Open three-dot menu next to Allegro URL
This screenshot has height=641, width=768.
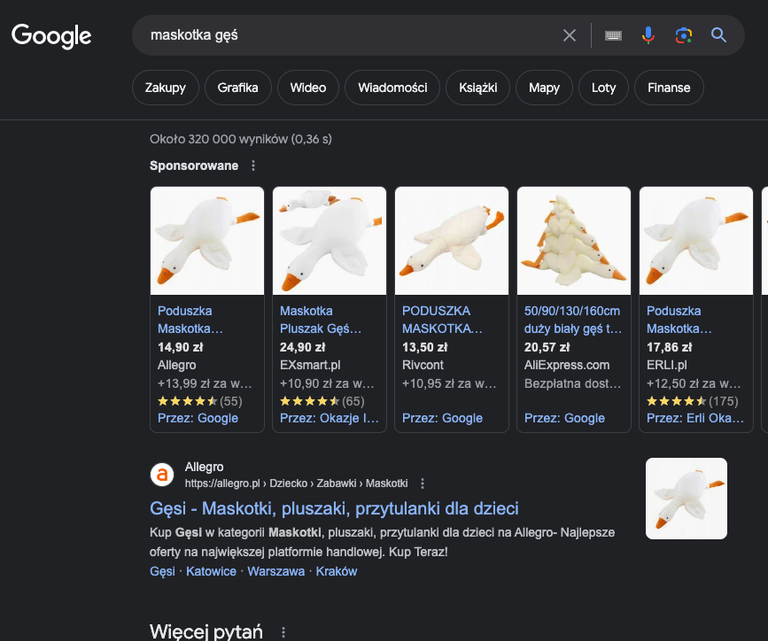coord(423,484)
